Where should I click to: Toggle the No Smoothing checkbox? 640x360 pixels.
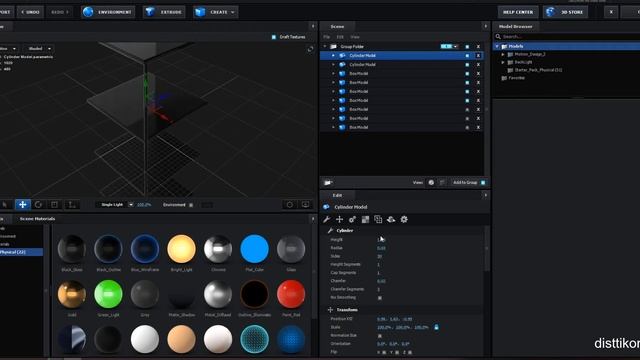[380, 298]
